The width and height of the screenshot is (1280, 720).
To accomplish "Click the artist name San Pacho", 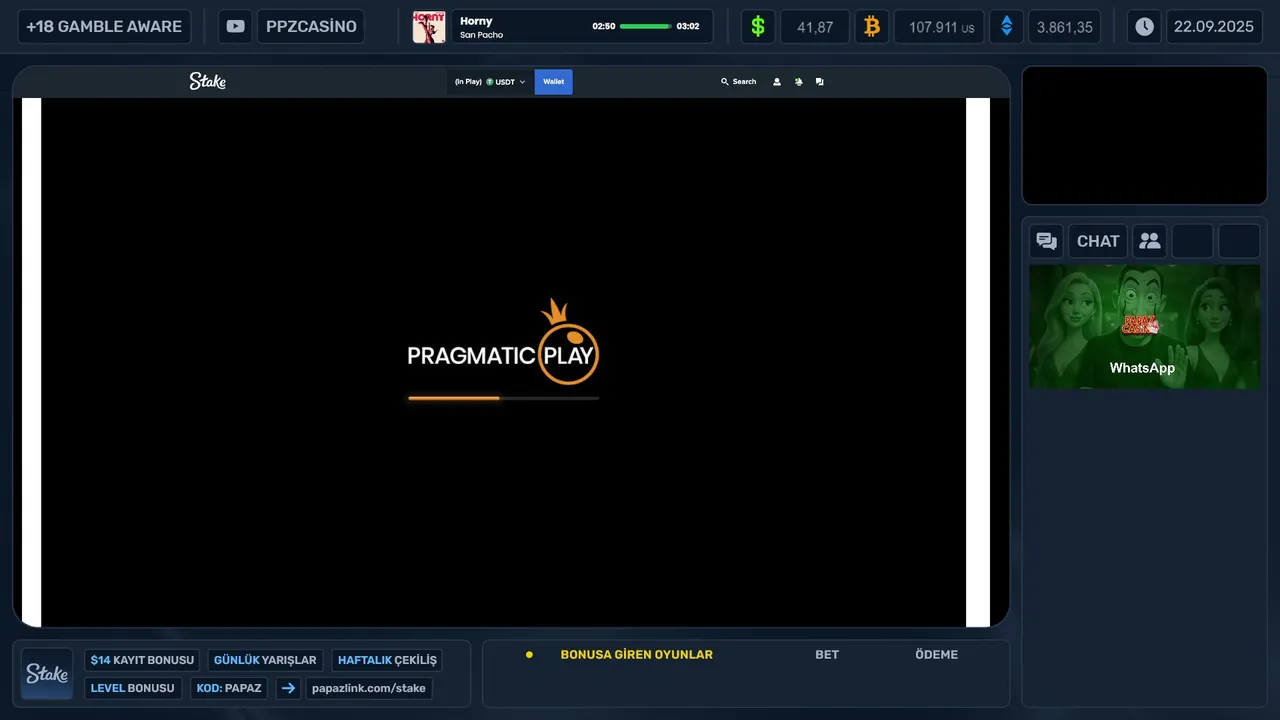I will tap(481, 35).
